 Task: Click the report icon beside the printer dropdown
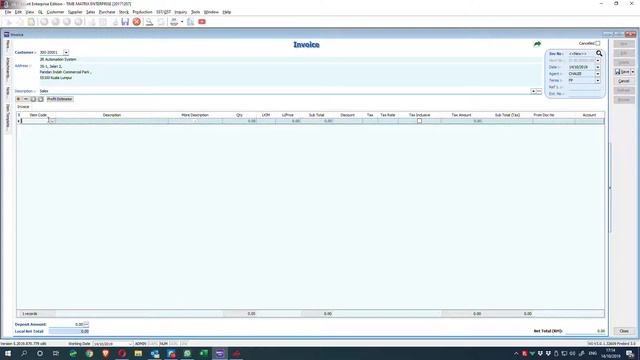coord(191,22)
